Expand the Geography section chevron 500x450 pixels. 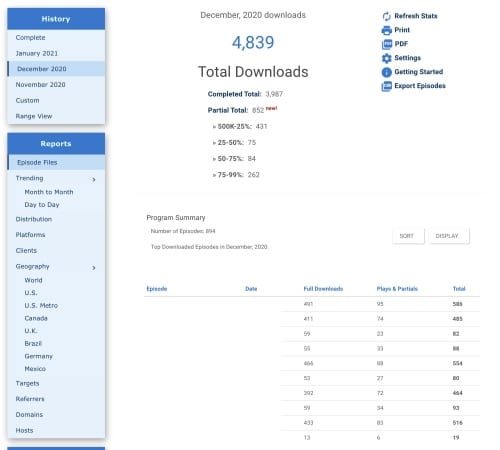pos(94,268)
